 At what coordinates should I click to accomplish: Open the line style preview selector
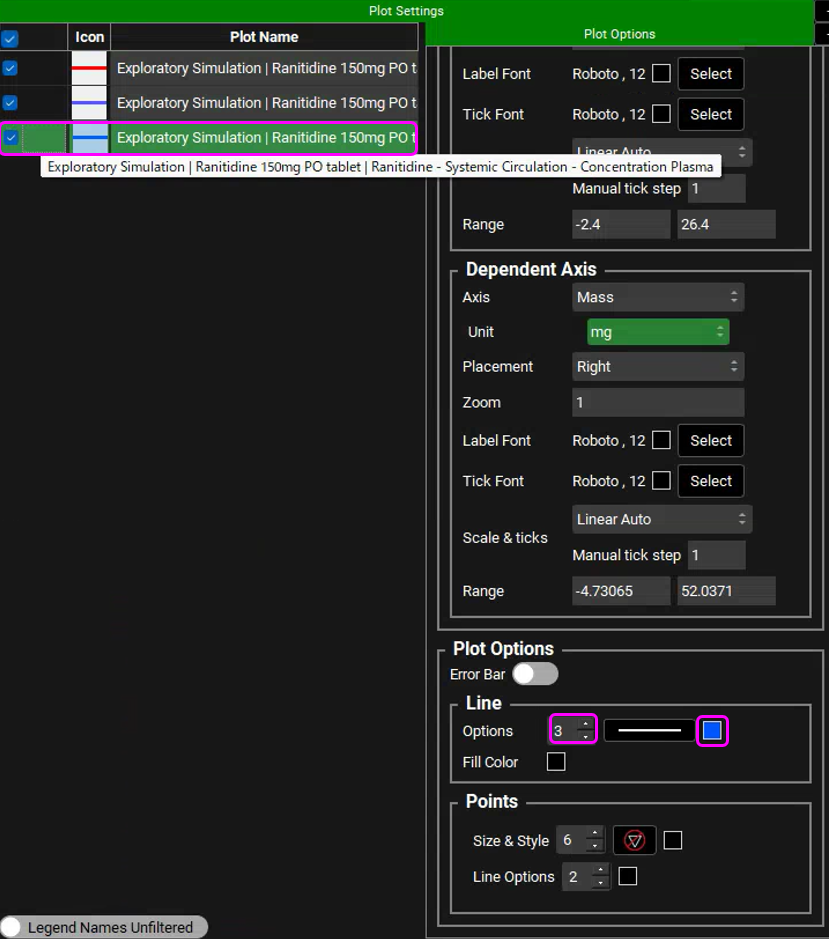pyautogui.click(x=649, y=731)
